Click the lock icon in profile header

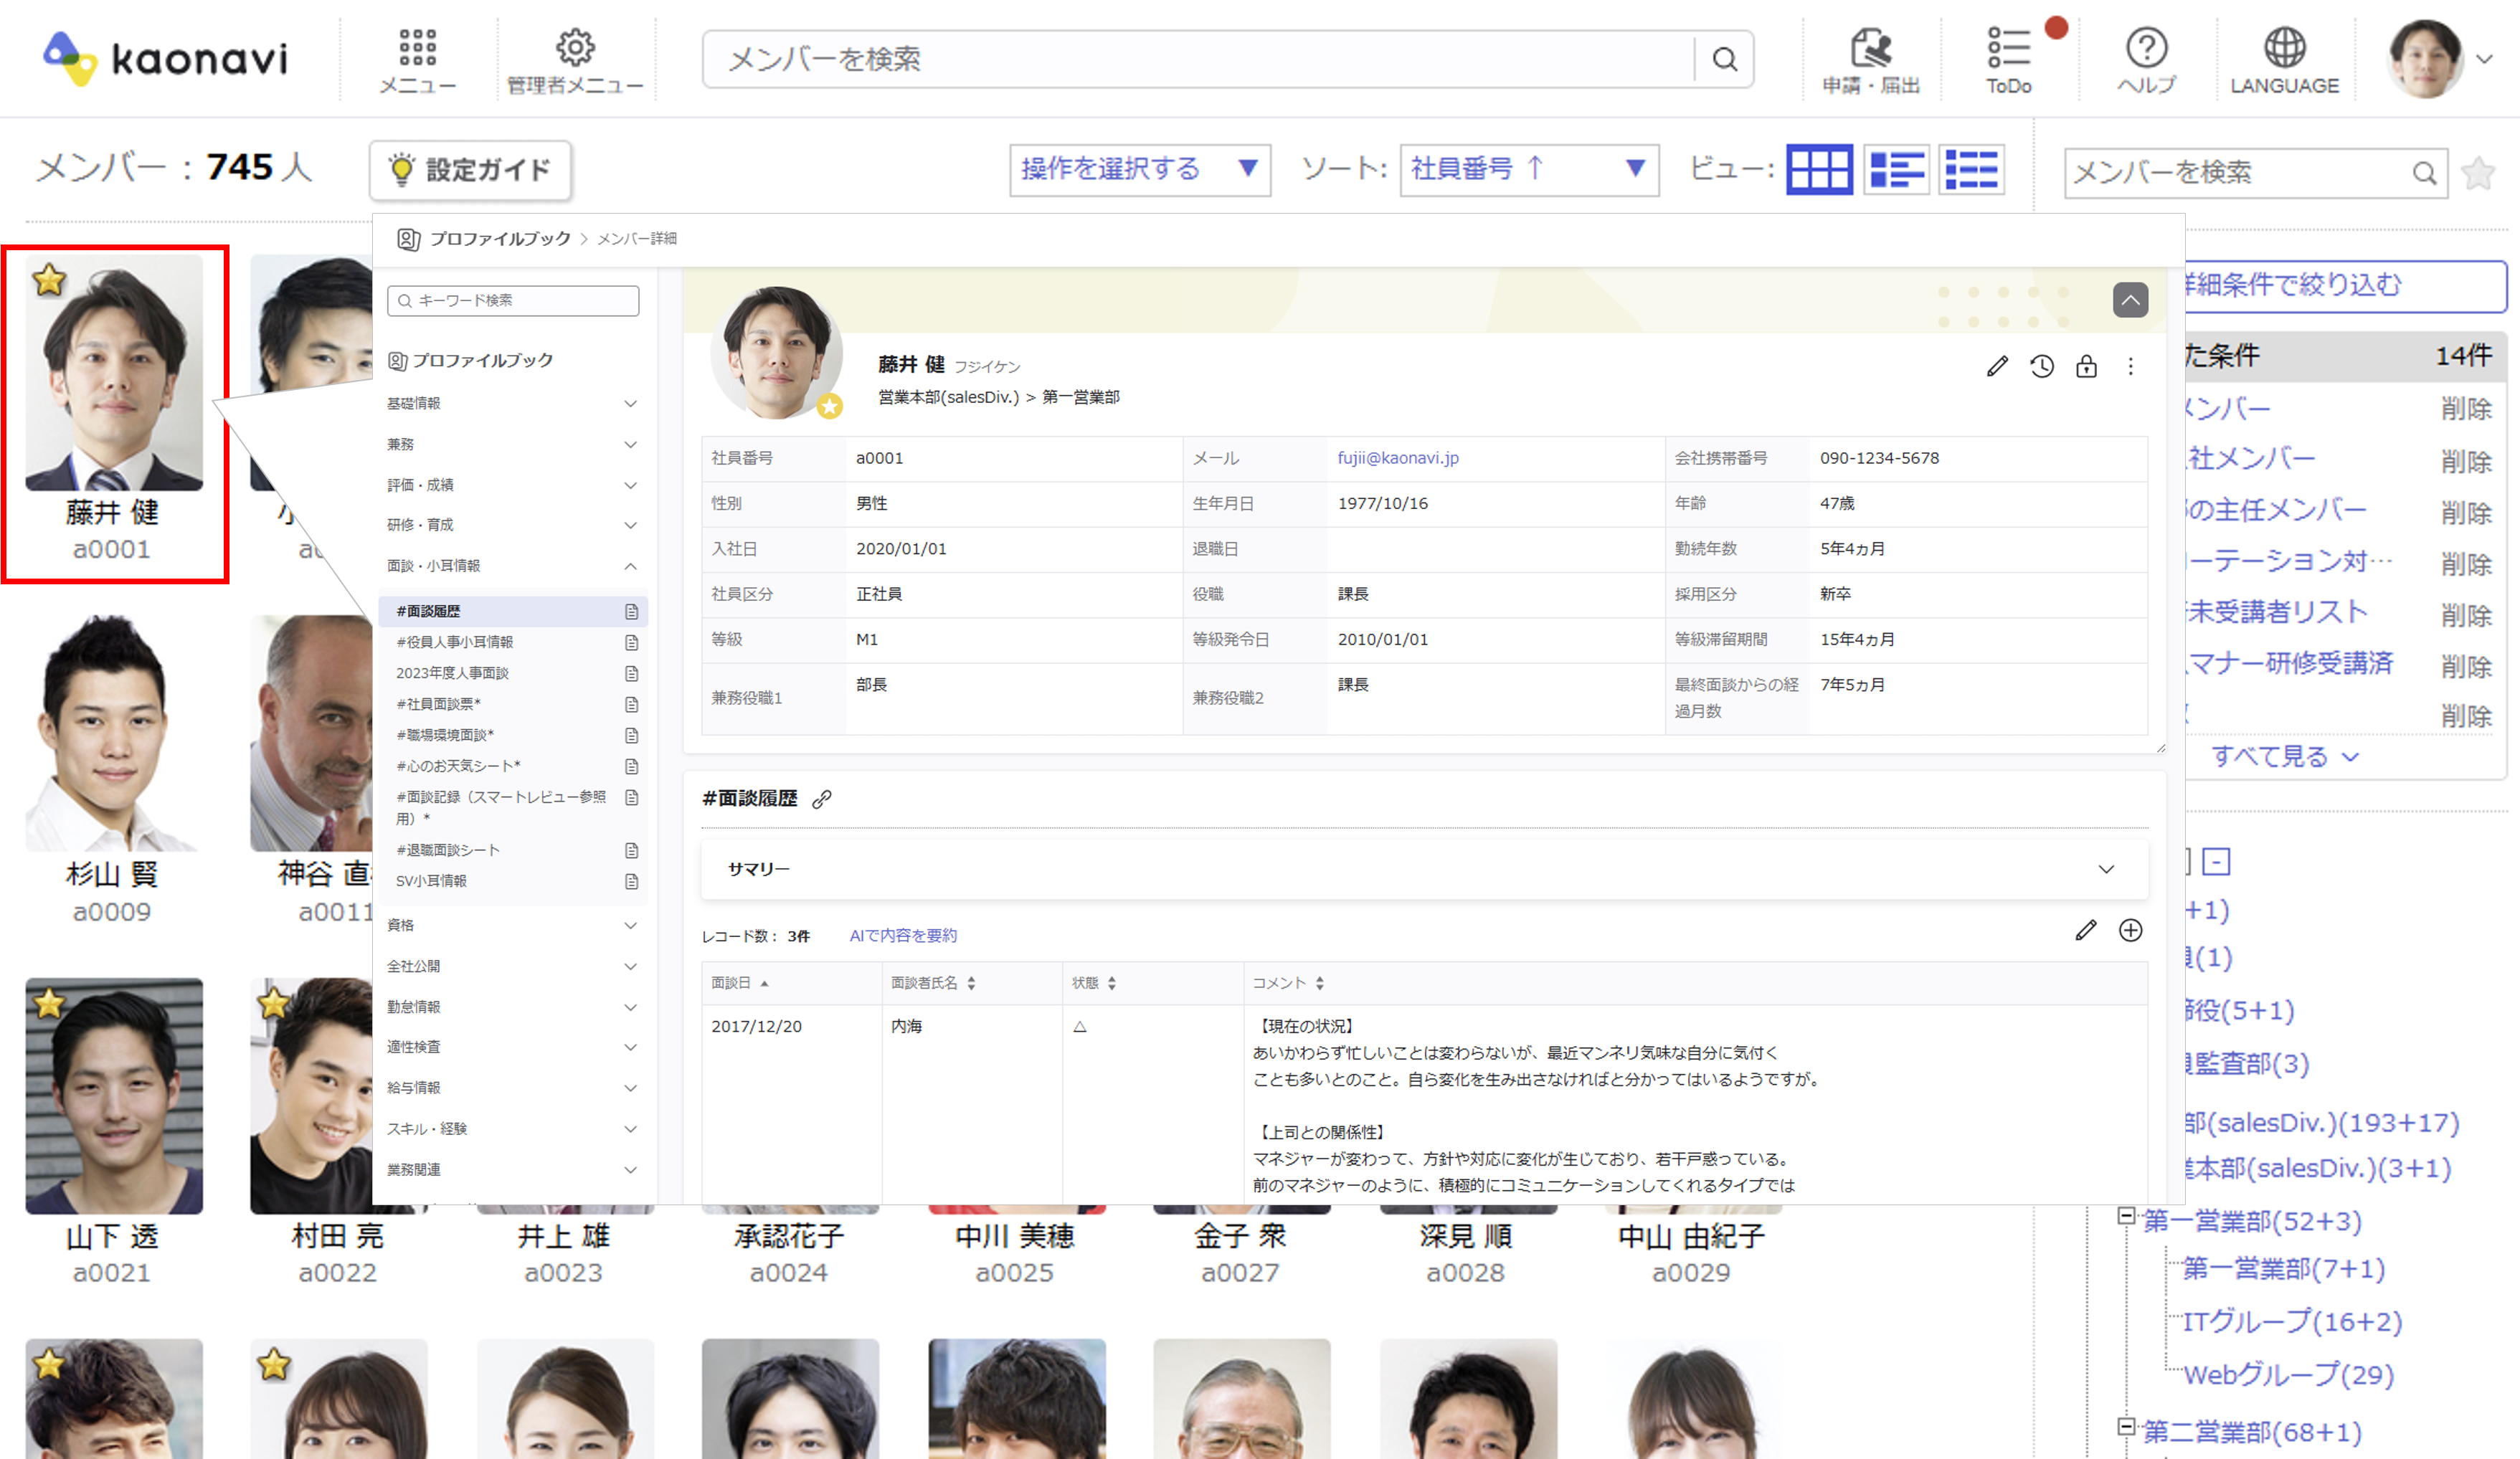(x=2086, y=367)
